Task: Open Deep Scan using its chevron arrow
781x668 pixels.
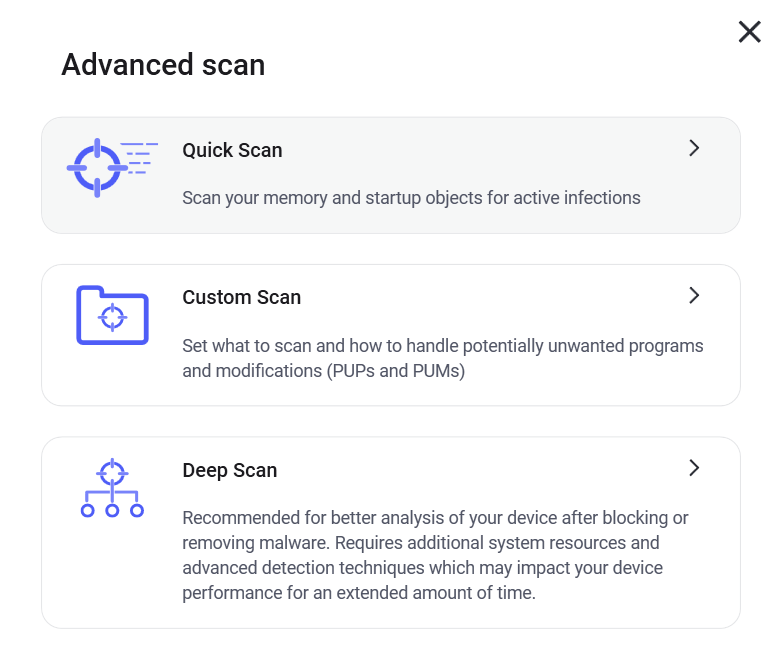Action: tap(694, 468)
